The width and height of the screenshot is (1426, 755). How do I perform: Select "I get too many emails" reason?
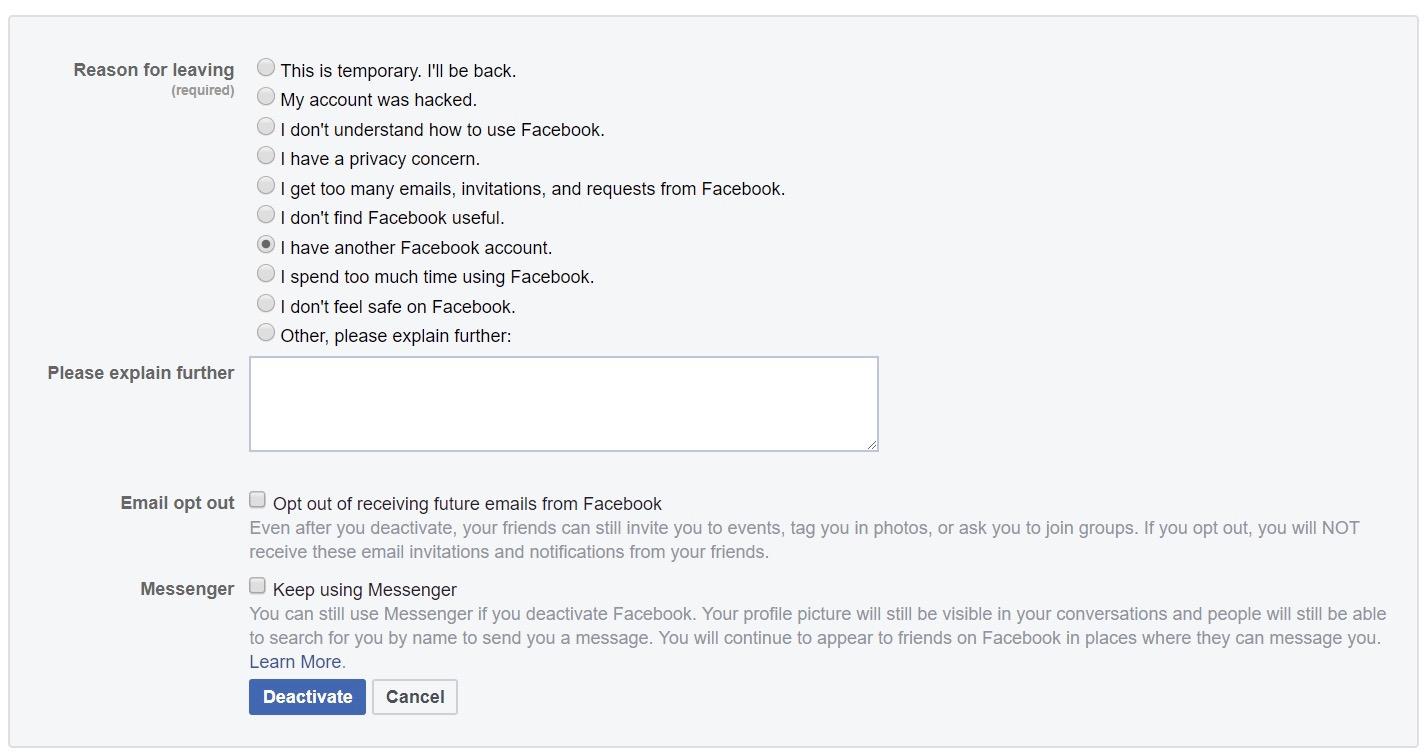tap(266, 186)
